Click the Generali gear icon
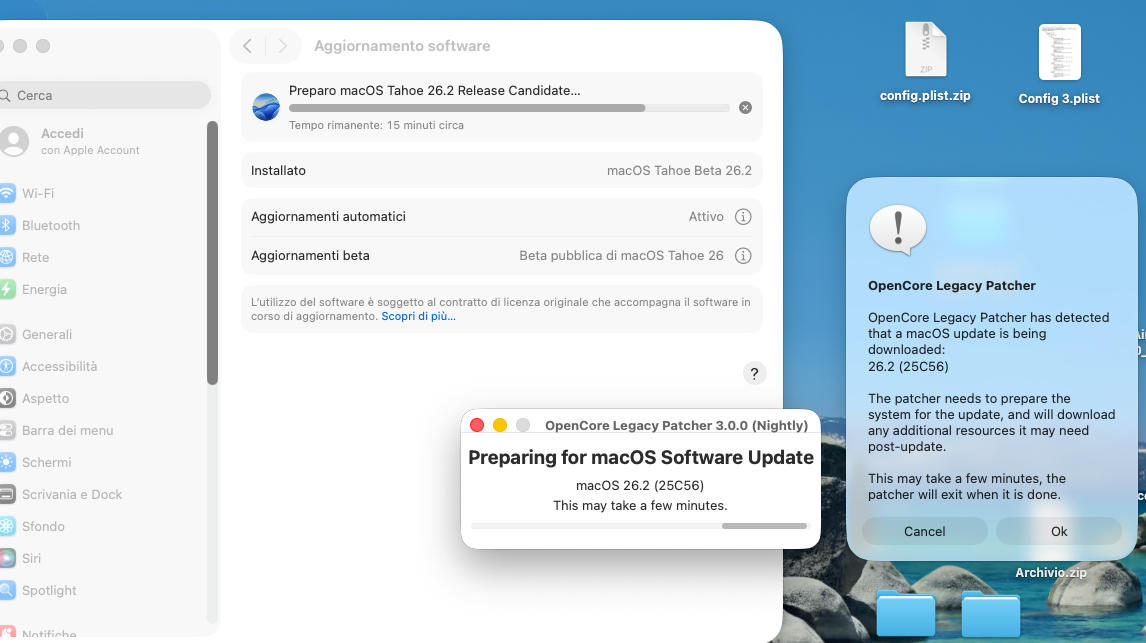The image size is (1146, 643). click(x=7, y=334)
